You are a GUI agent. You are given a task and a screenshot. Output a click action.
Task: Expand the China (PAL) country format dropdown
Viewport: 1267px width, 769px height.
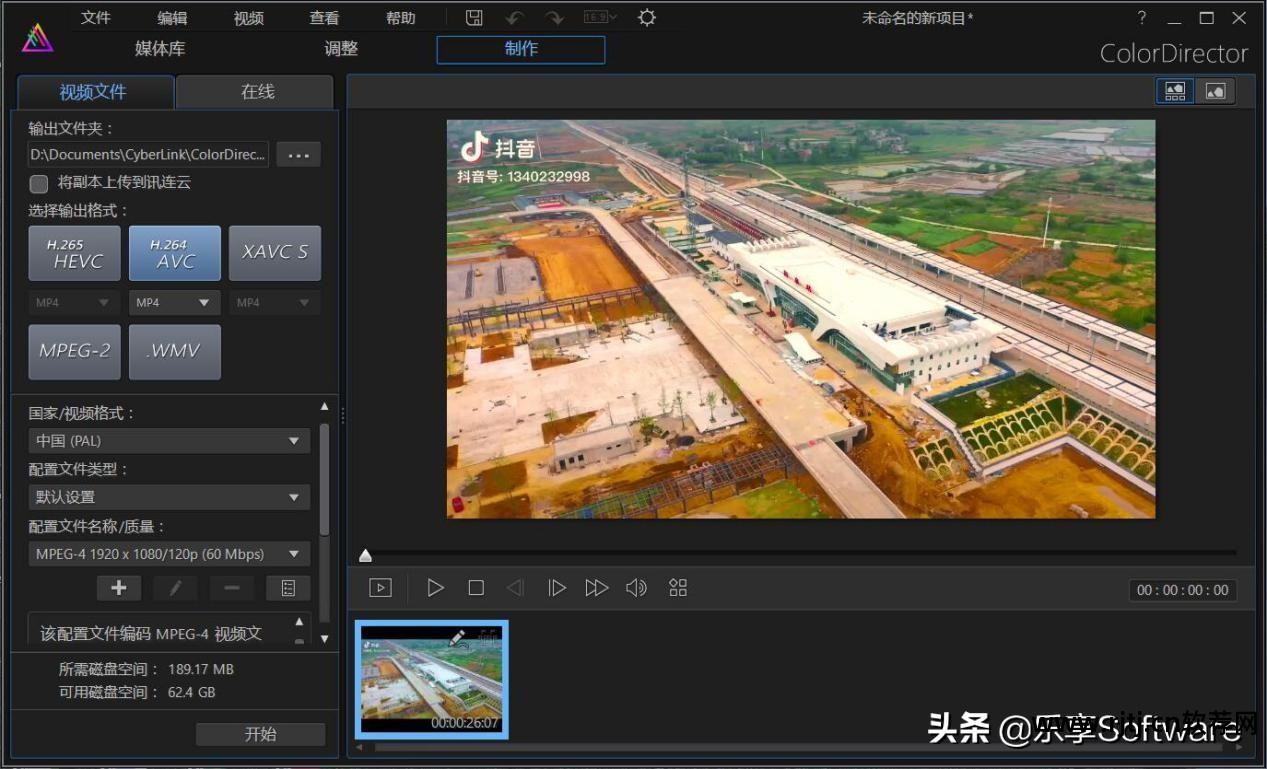click(169, 441)
